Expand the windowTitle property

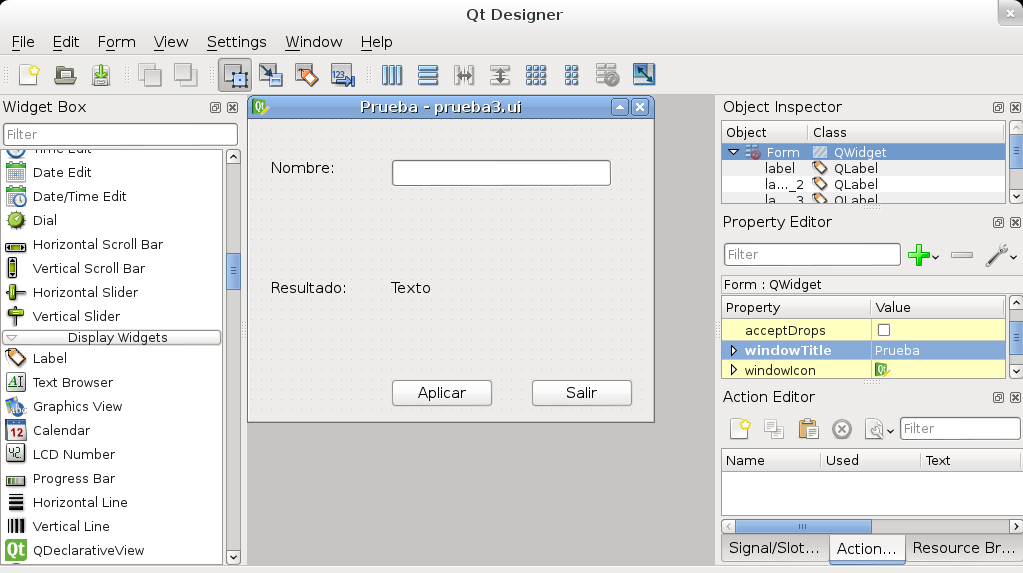[733, 350]
